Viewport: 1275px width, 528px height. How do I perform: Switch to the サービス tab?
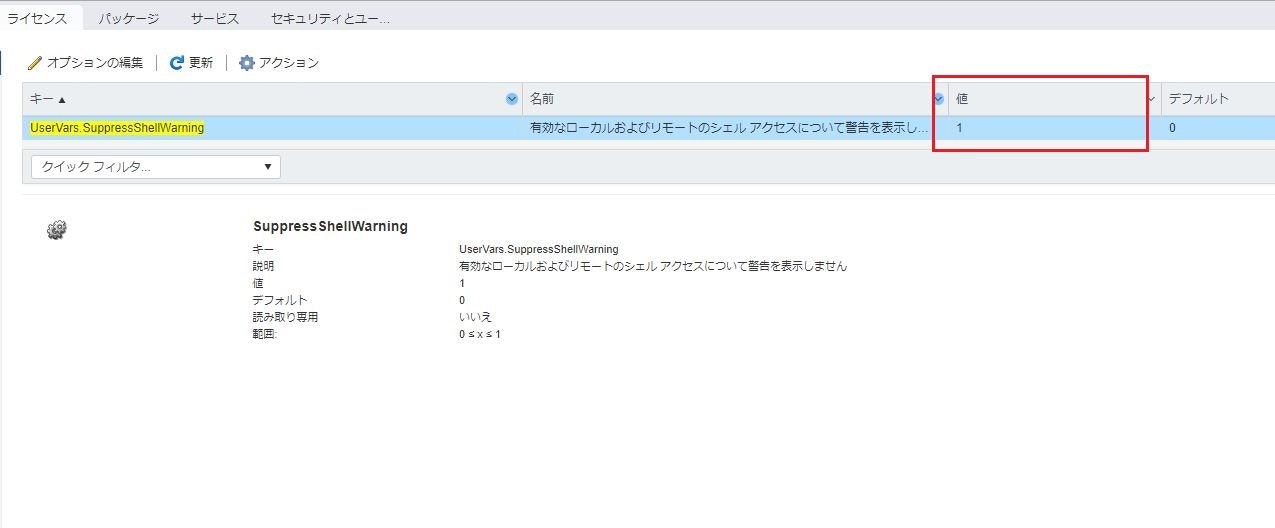click(215, 18)
